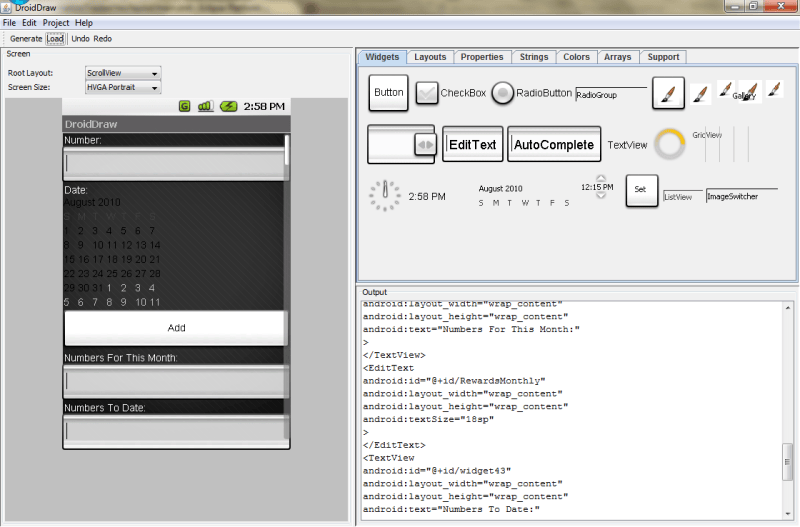Click the Number: label in preview

click(x=83, y=140)
